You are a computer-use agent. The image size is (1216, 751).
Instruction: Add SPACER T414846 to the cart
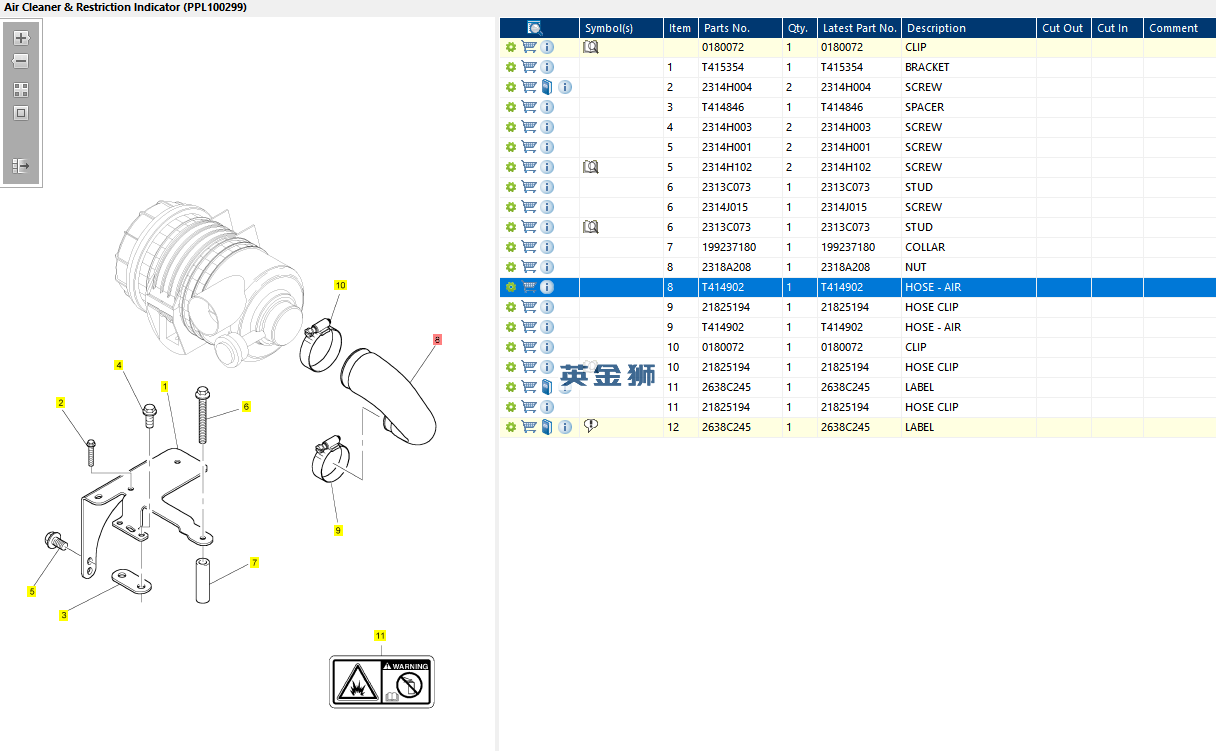529,107
